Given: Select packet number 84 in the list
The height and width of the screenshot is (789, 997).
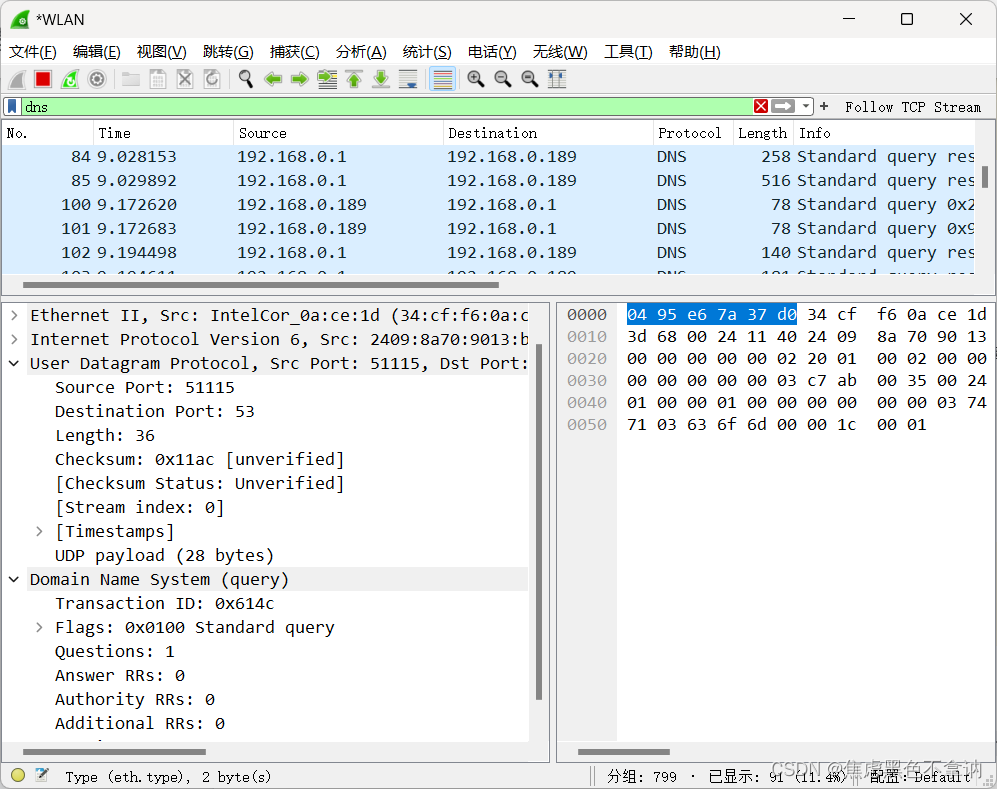Looking at the screenshot, I should pos(488,156).
